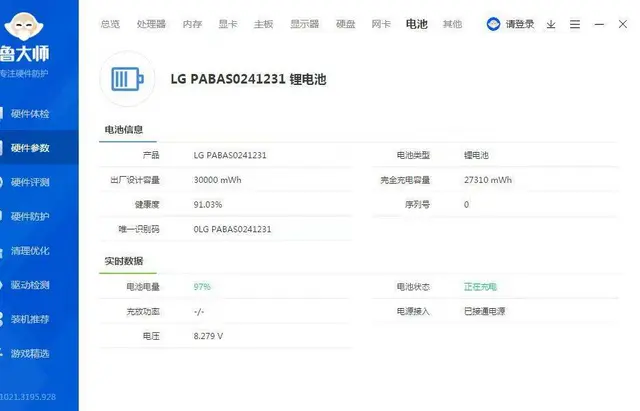Click the version number at sidebar bottom

pos(28,397)
